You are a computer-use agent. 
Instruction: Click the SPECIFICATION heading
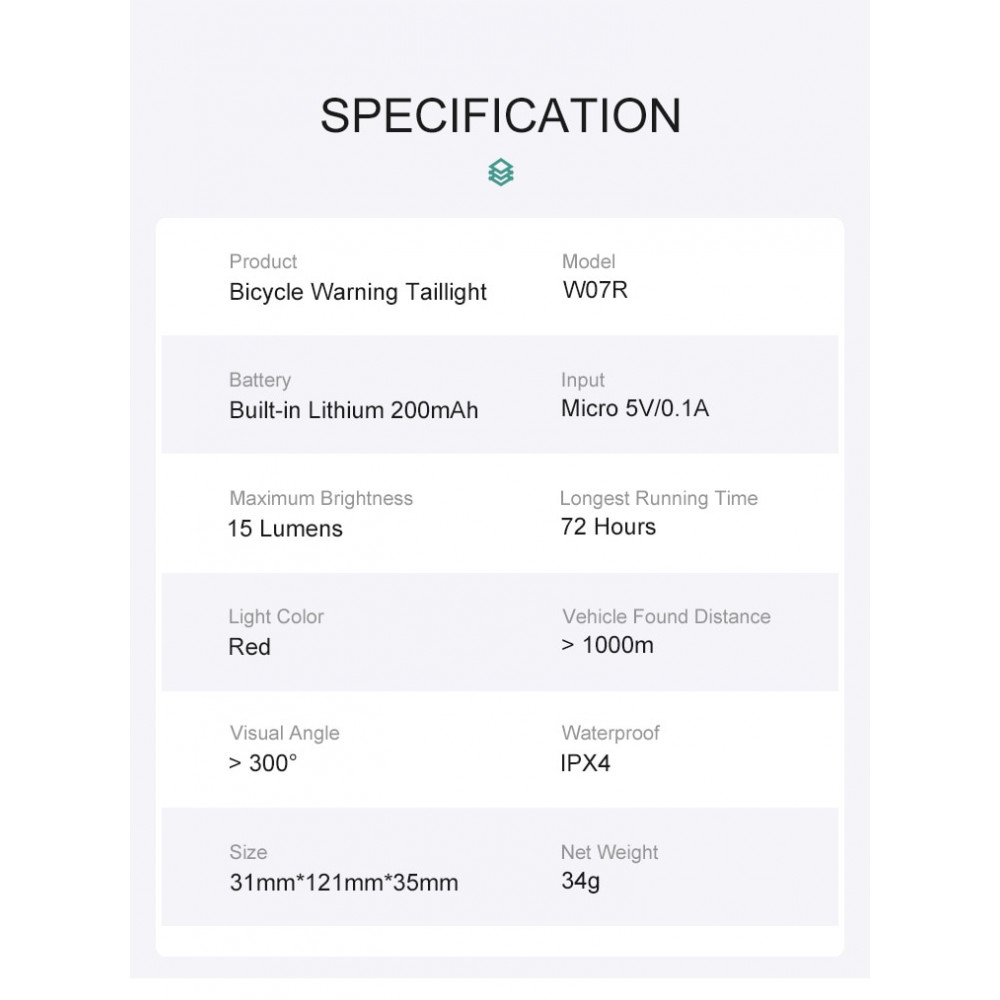tap(501, 115)
